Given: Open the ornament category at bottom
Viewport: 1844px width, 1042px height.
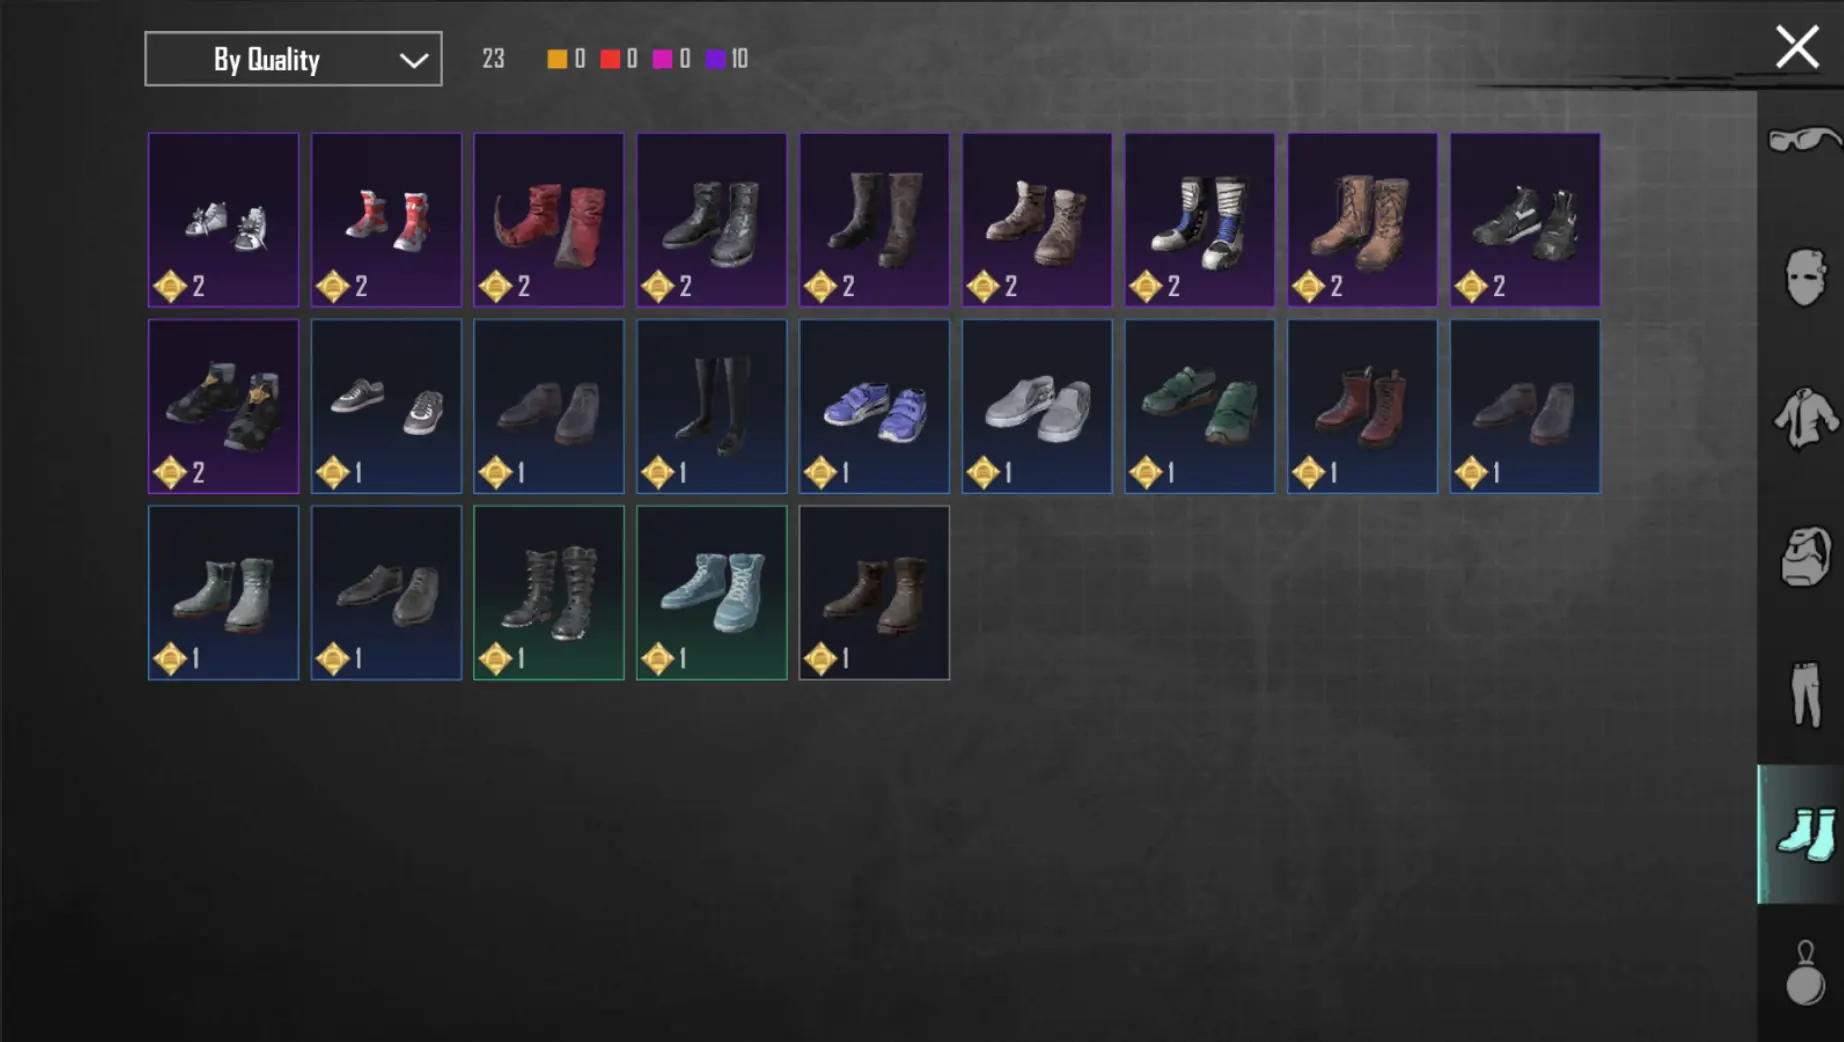Looking at the screenshot, I should tap(1804, 972).
